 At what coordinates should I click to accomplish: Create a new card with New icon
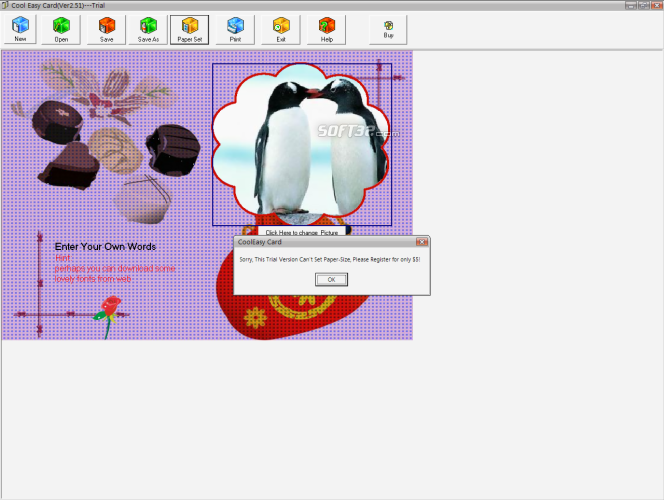pos(20,29)
